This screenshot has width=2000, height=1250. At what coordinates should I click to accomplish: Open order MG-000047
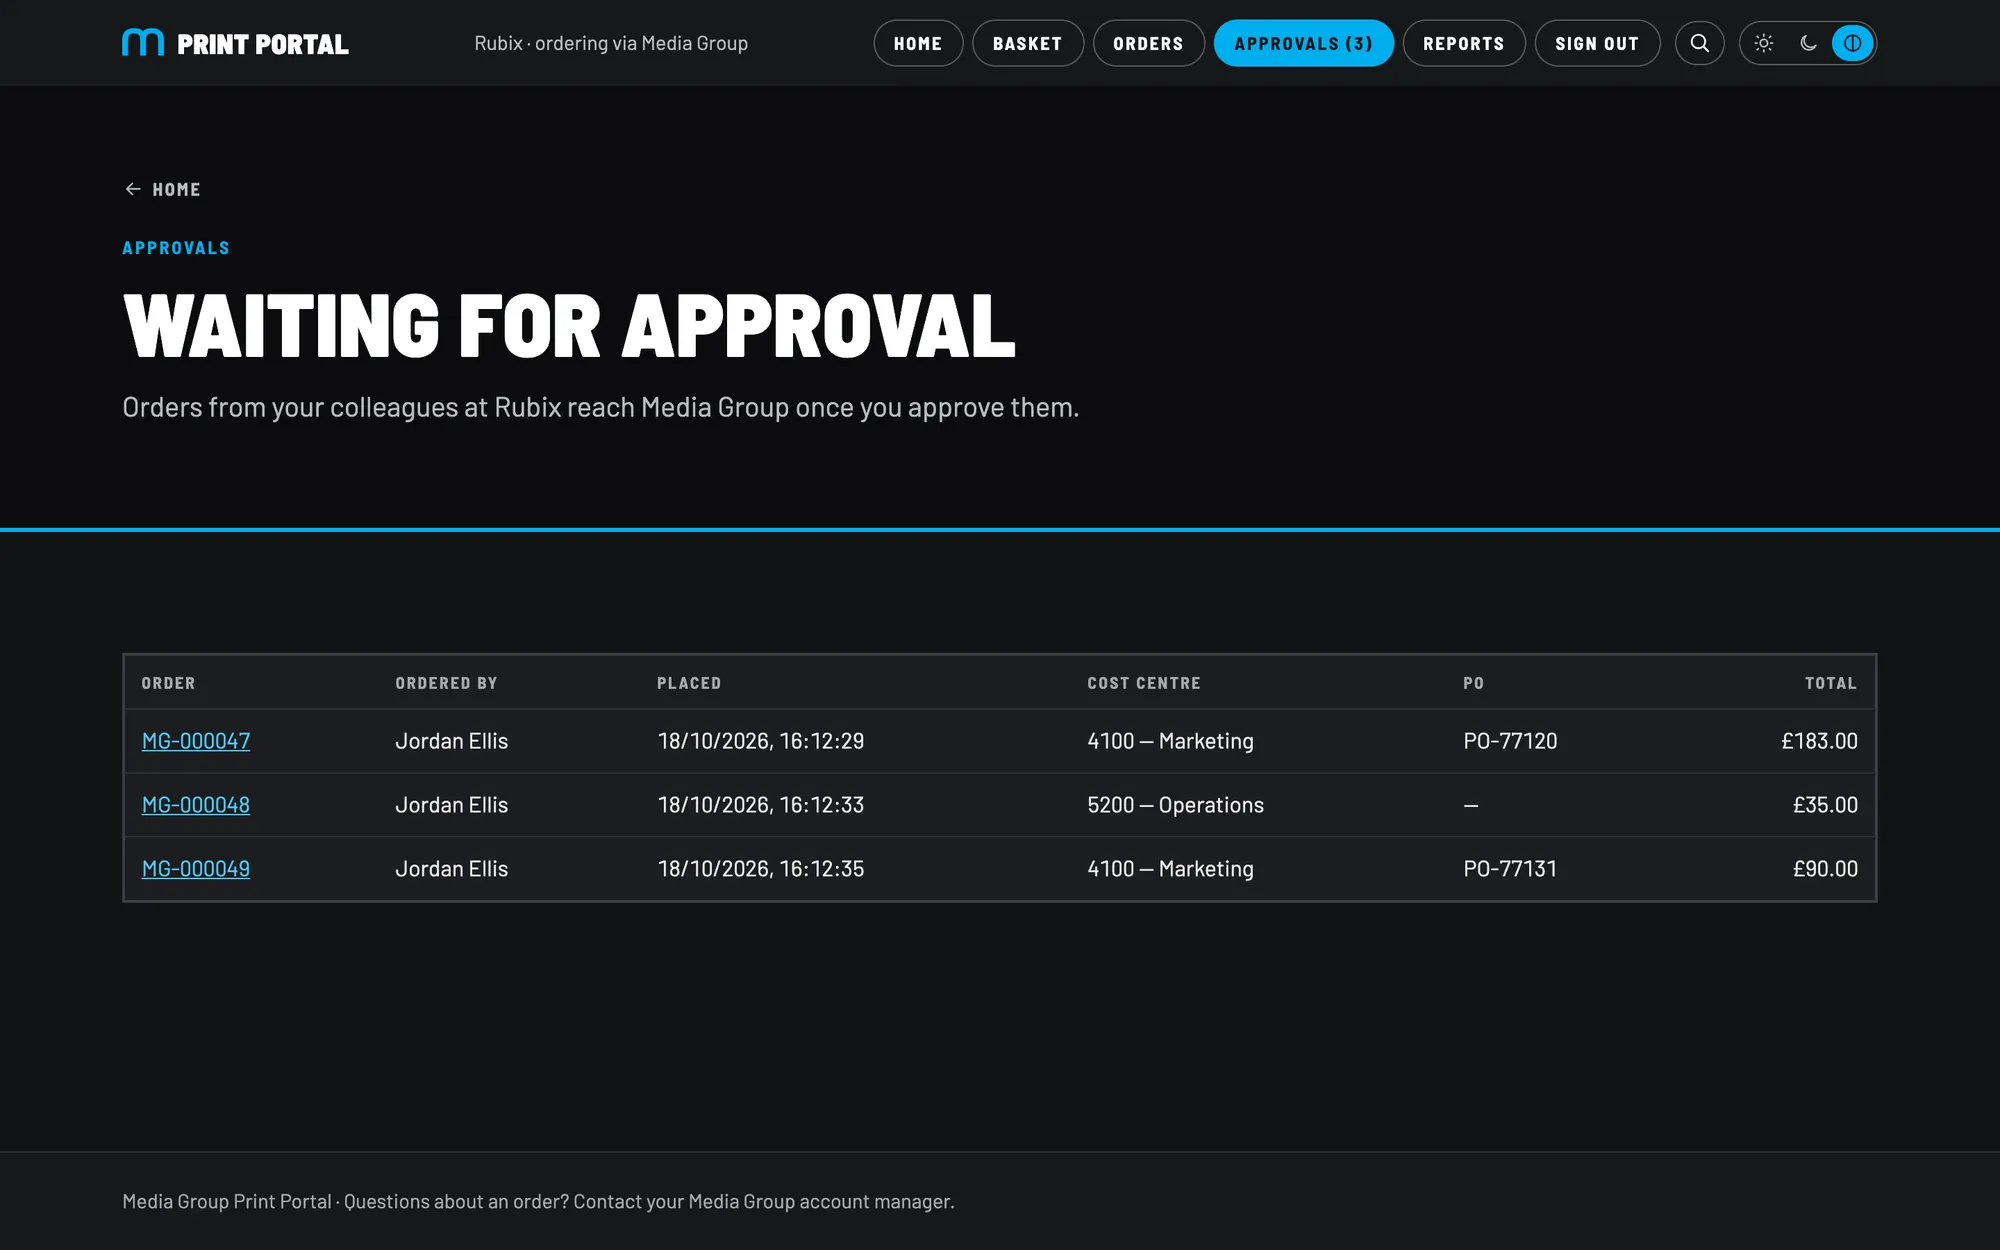(196, 741)
